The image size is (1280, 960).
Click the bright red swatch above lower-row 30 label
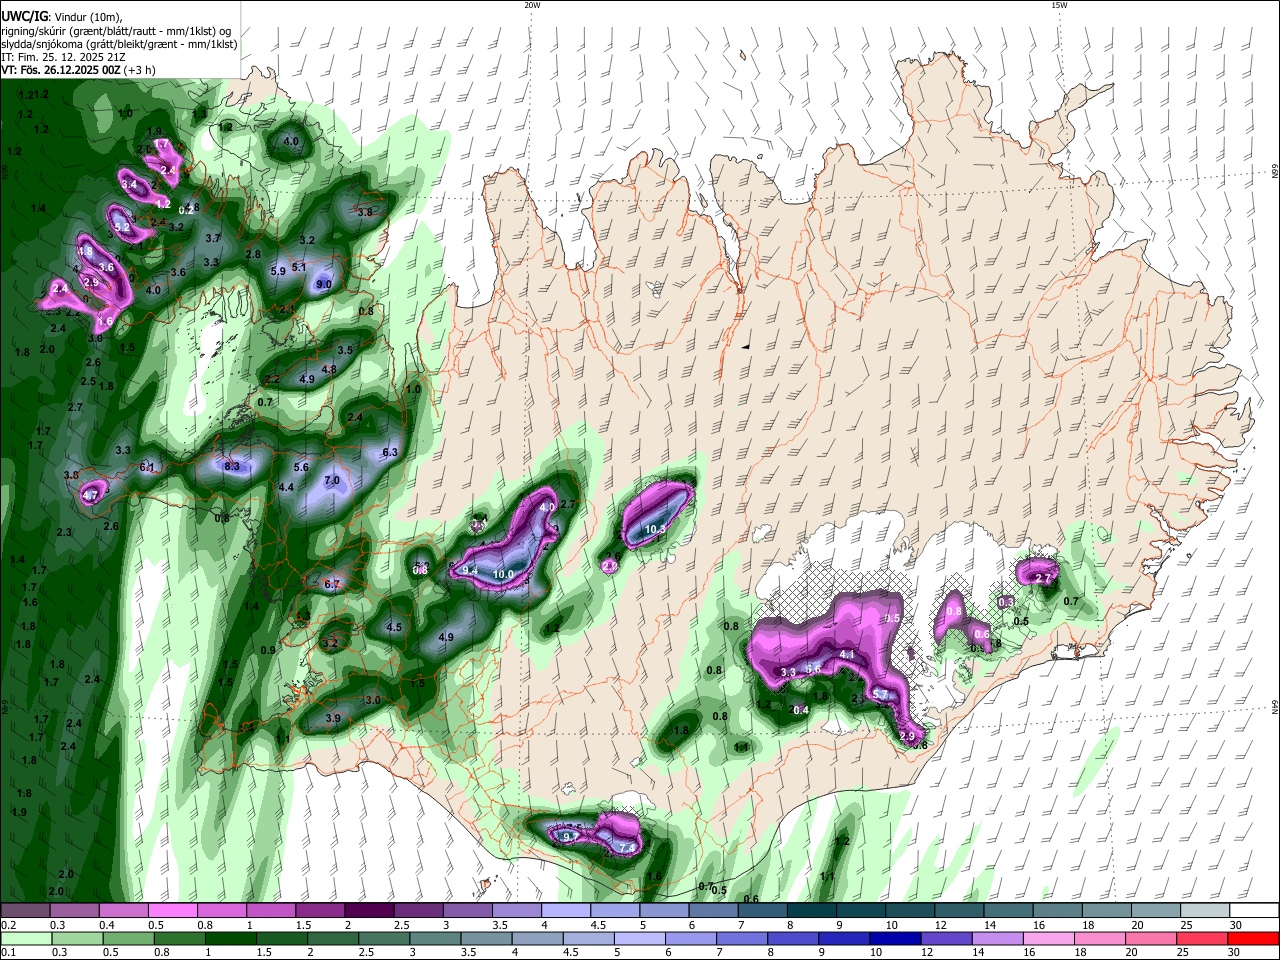coord(1255,939)
